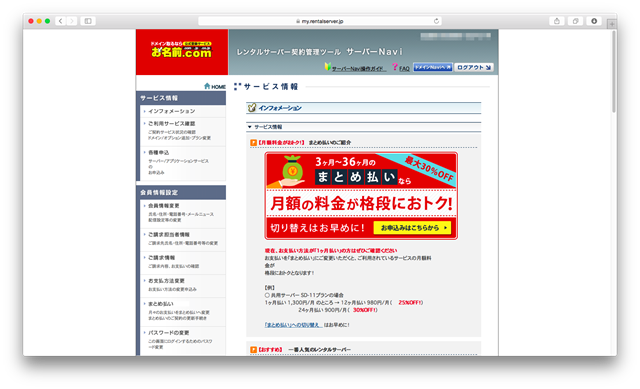Image resolution: width=640 pixels, height=389 pixels.
Task: Click the ログアウト button
Action: [x=474, y=67]
